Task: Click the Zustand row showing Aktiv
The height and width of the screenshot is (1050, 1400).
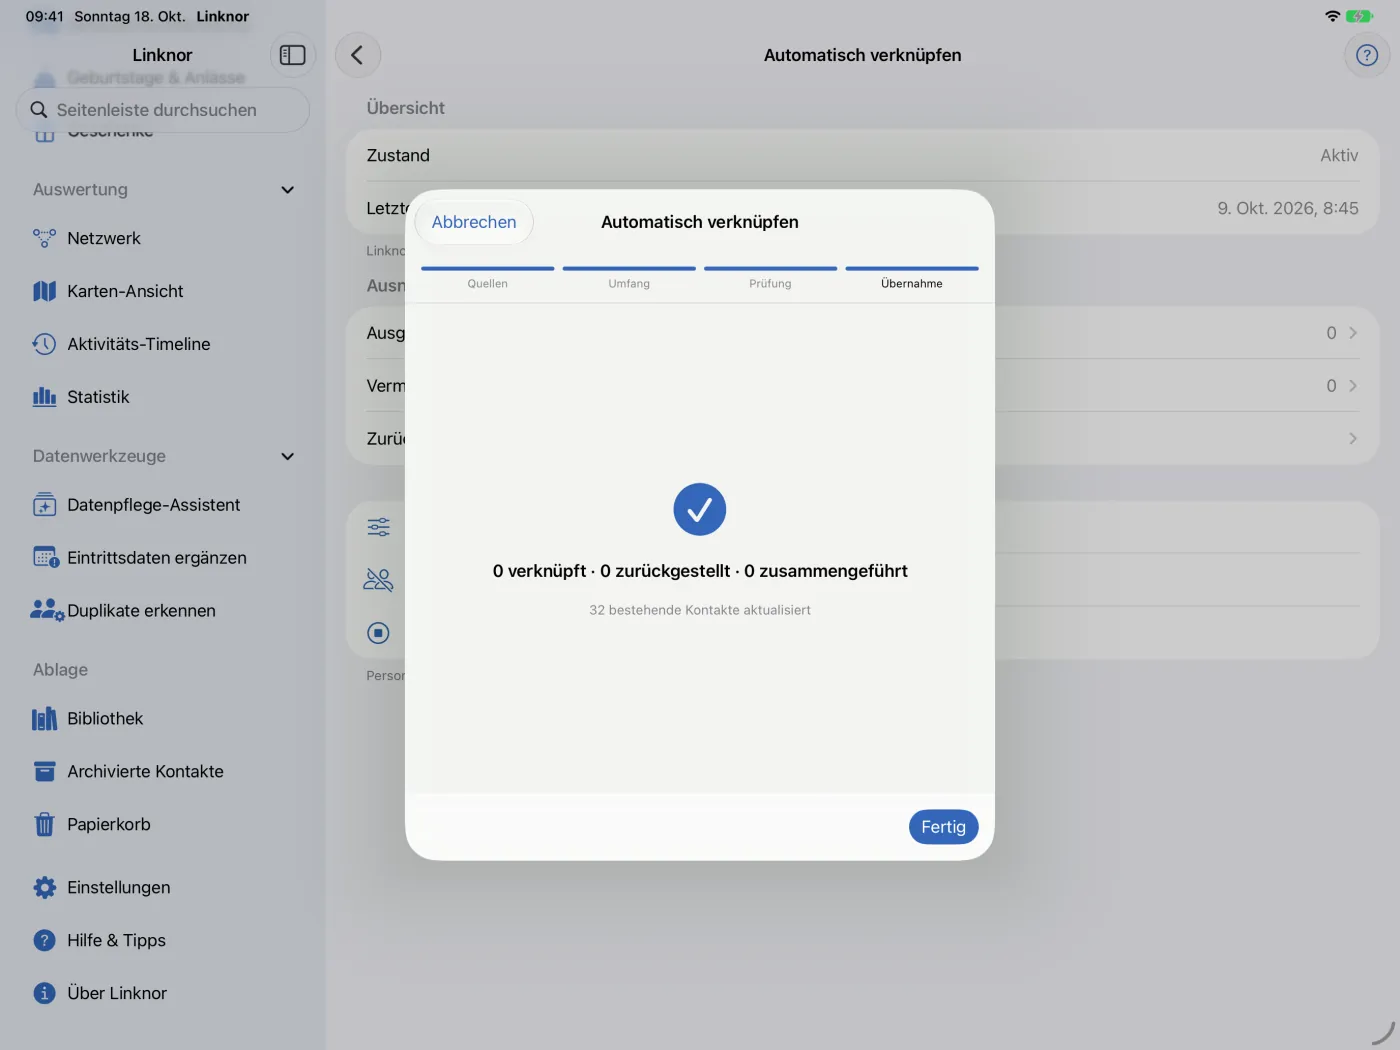Action: (862, 155)
